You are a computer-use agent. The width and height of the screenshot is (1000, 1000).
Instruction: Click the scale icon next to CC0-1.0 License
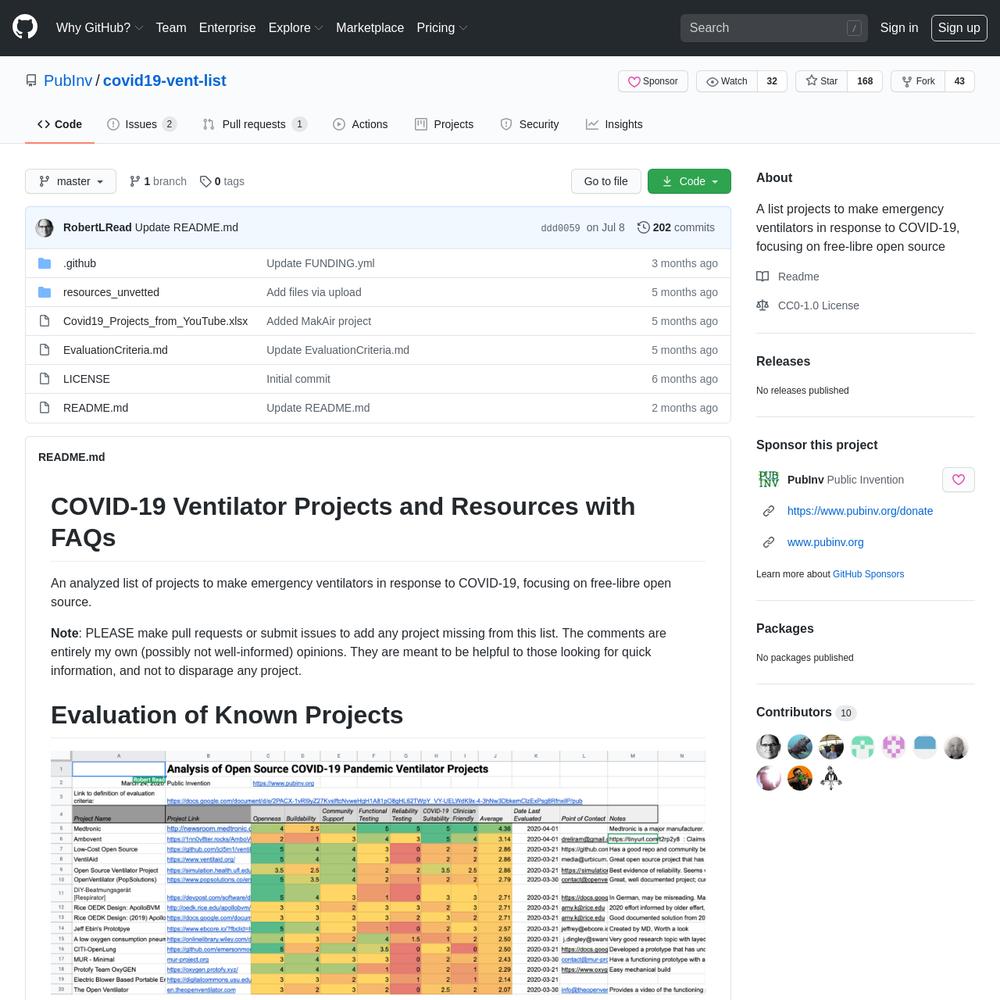tap(762, 305)
